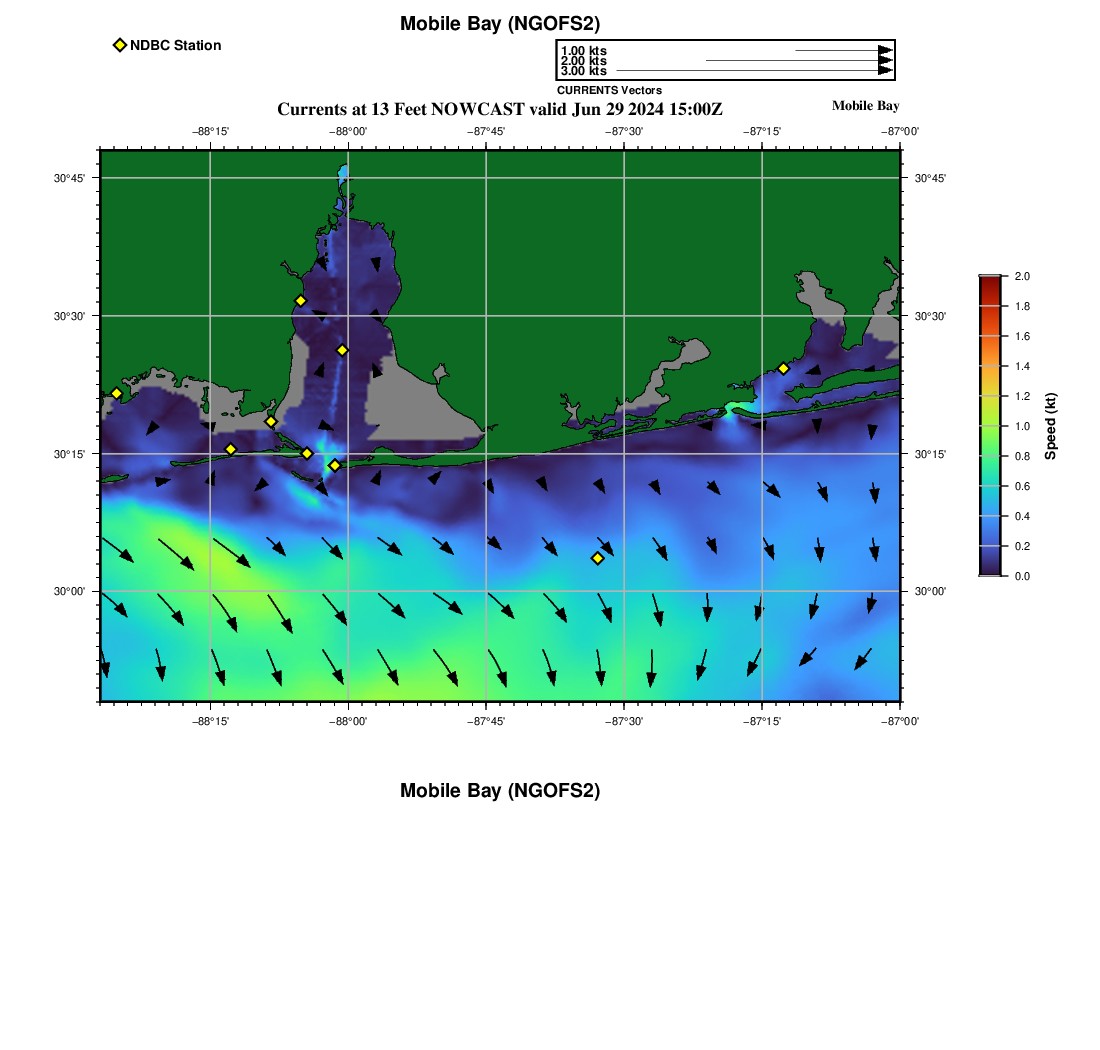Click the Speed (kt) color bar label
This screenshot has height=1050, width=1100.
pyautogui.click(x=1050, y=426)
